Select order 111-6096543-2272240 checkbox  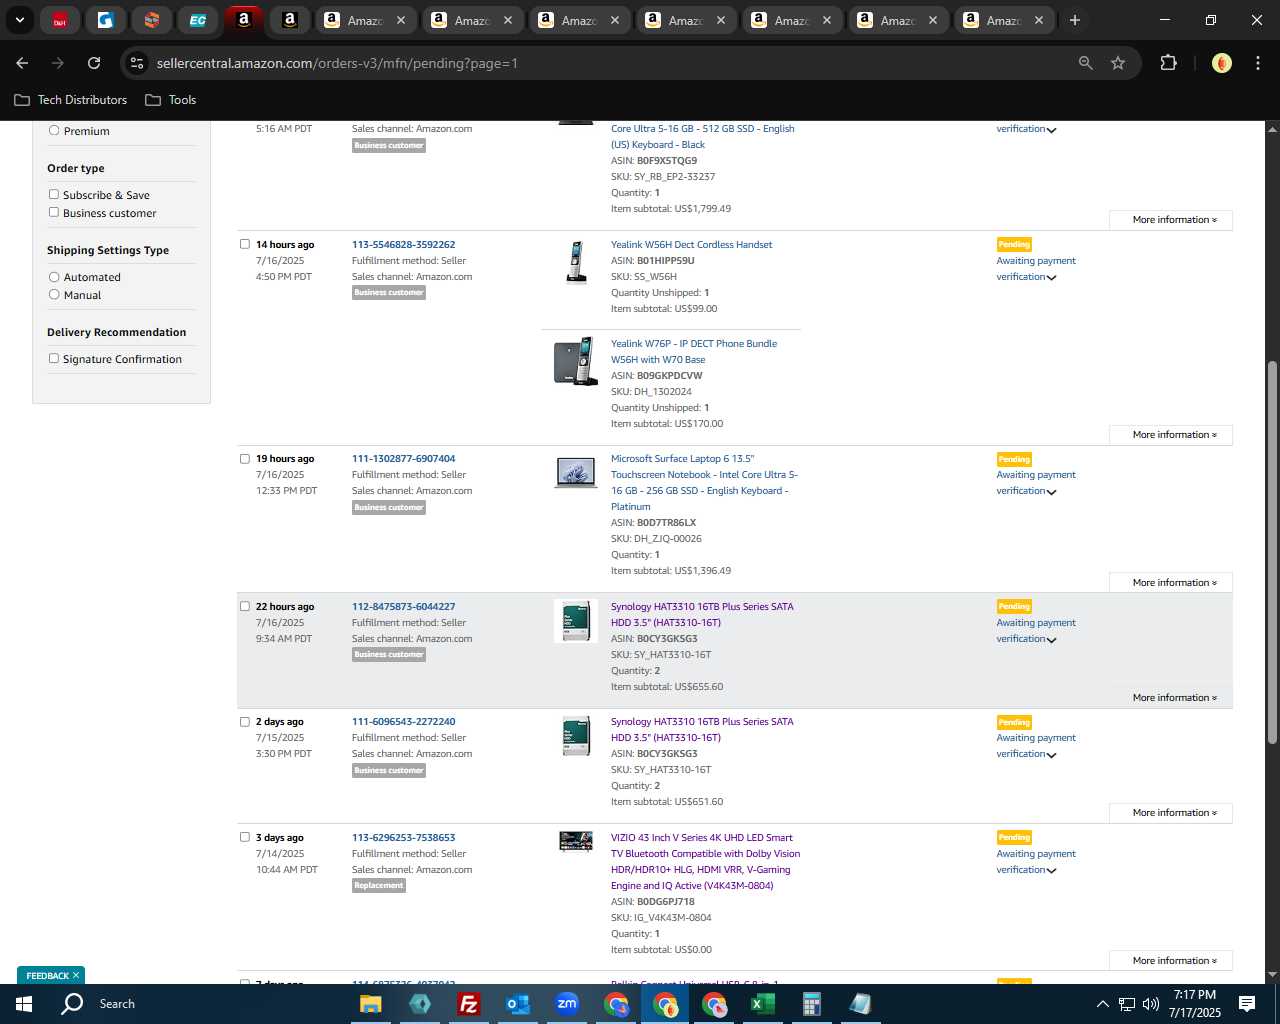coord(244,721)
